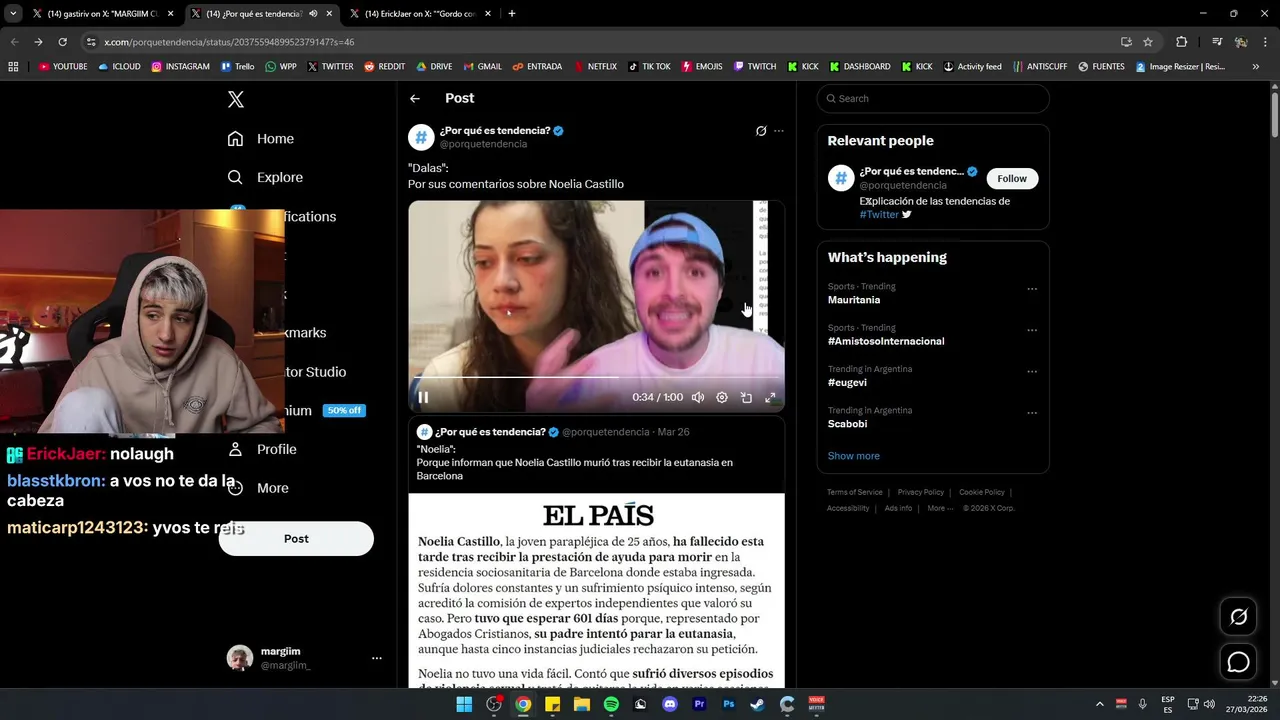The width and height of the screenshot is (1280, 720).
Task: Open Discord from taskbar
Action: (670, 704)
